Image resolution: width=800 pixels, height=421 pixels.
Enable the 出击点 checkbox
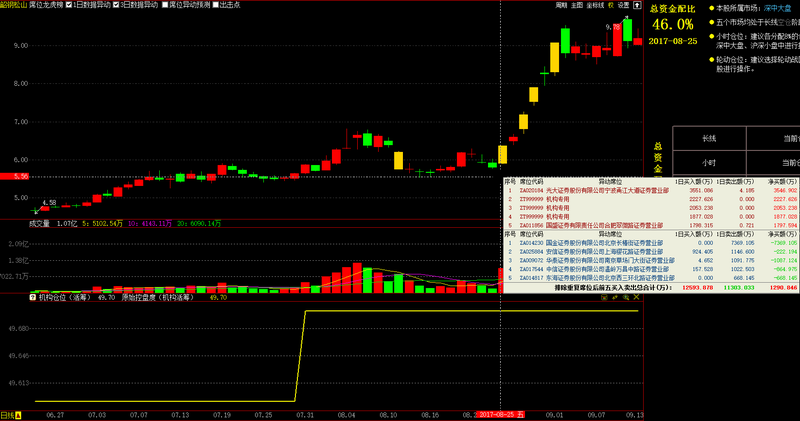pyautogui.click(x=213, y=5)
